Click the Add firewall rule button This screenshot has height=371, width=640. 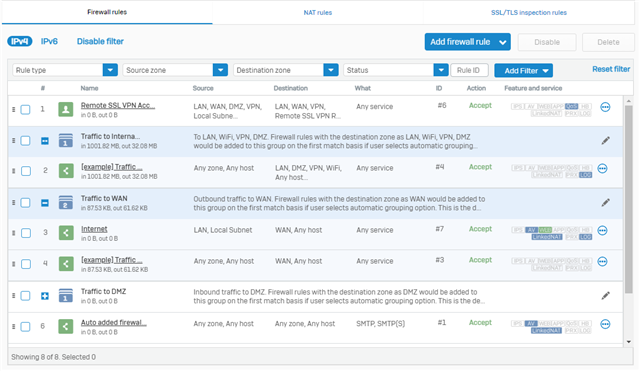tap(467, 42)
